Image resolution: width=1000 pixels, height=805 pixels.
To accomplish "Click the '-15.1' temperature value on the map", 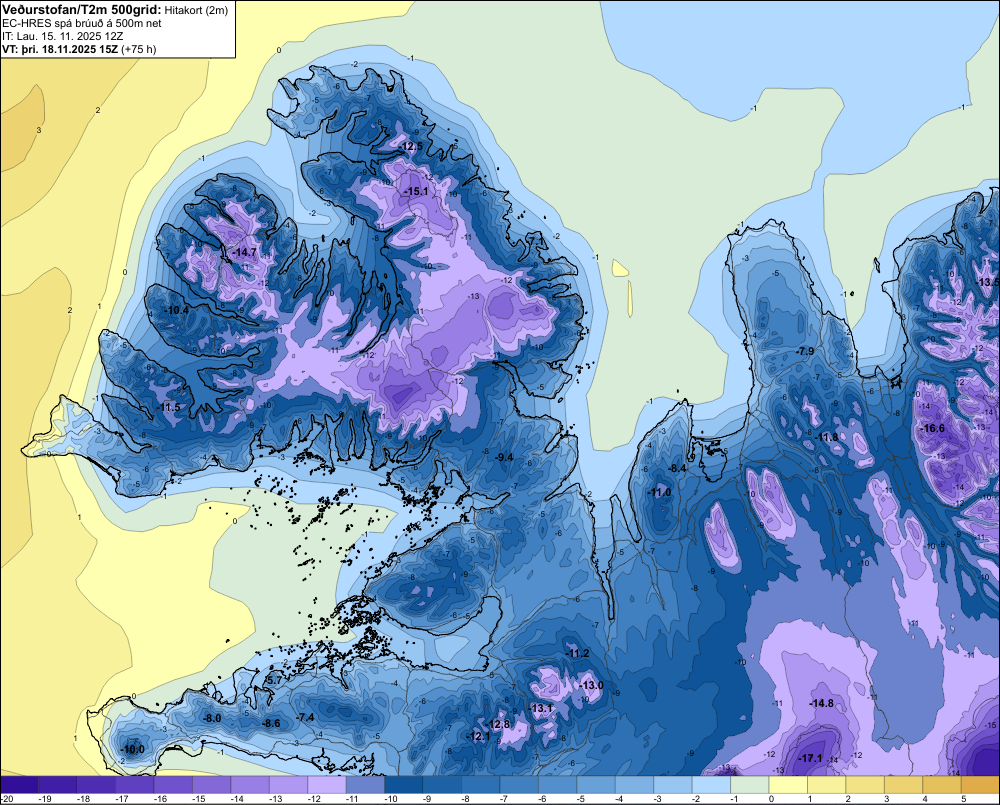I will pyautogui.click(x=416, y=191).
